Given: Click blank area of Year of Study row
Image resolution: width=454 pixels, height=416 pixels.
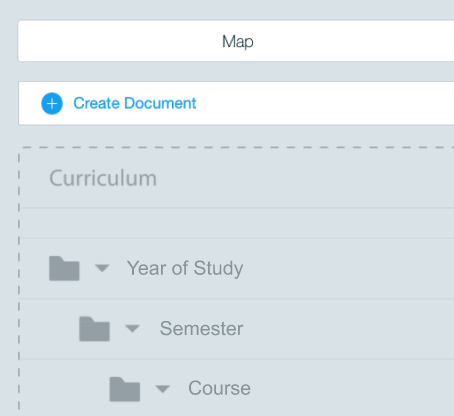Looking at the screenshot, I should 348,268.
